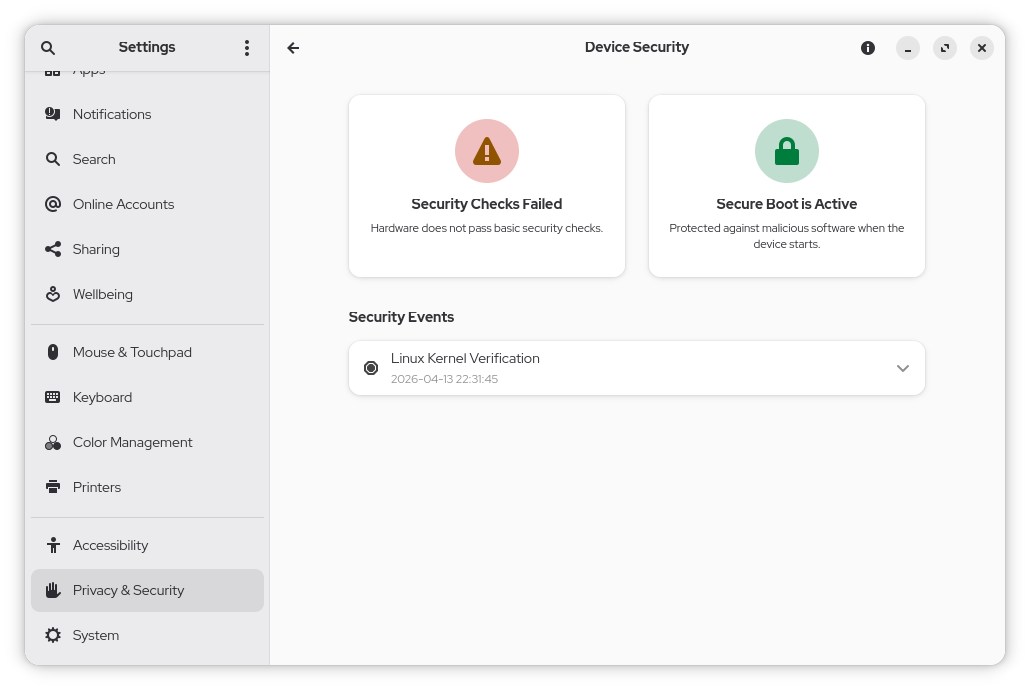Open the Settings three-dot menu

pos(247,48)
